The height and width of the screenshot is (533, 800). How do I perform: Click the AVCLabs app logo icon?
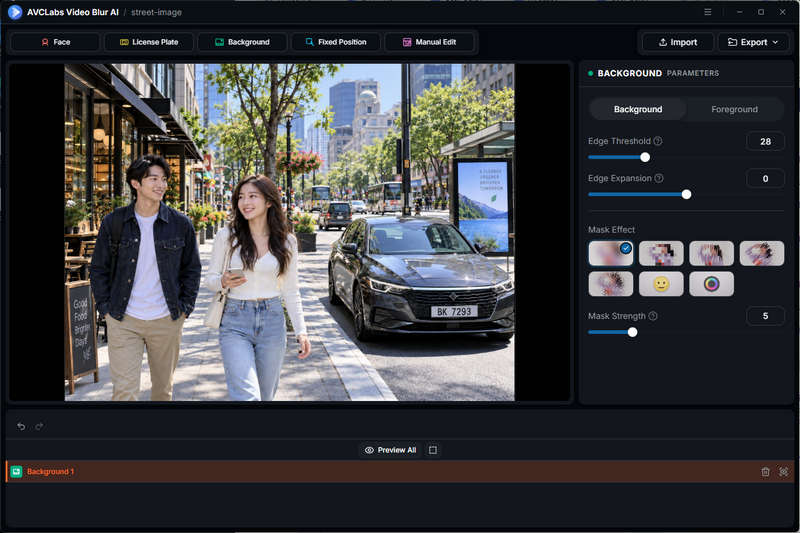15,12
